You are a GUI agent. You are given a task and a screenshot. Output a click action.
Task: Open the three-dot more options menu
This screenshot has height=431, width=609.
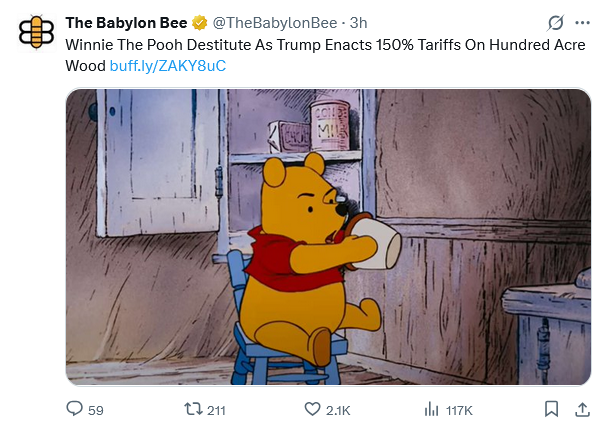[582, 23]
